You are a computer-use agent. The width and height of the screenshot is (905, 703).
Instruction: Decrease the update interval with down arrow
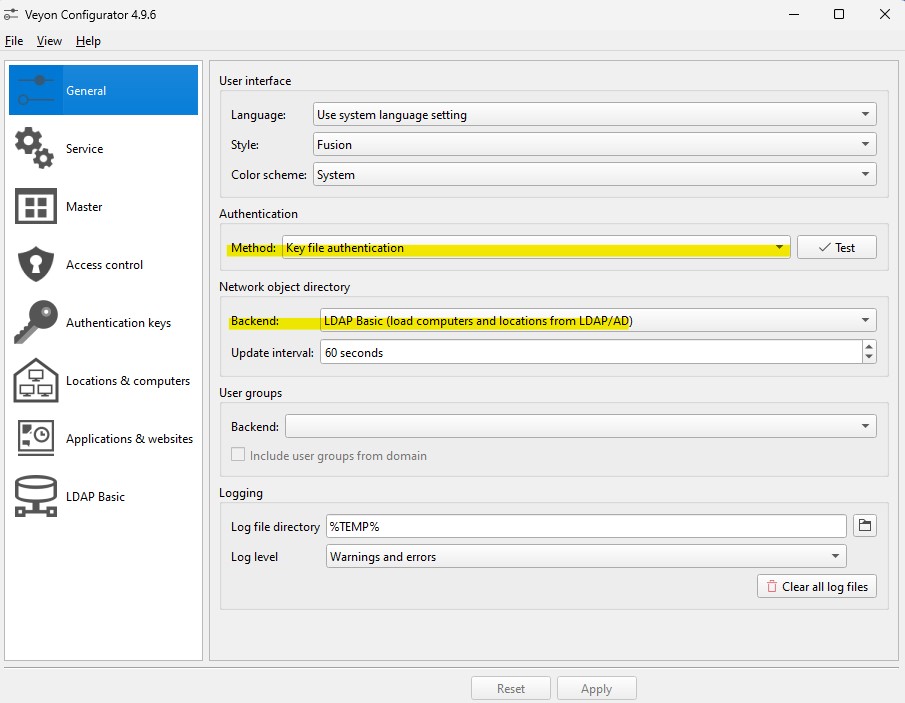coord(869,357)
